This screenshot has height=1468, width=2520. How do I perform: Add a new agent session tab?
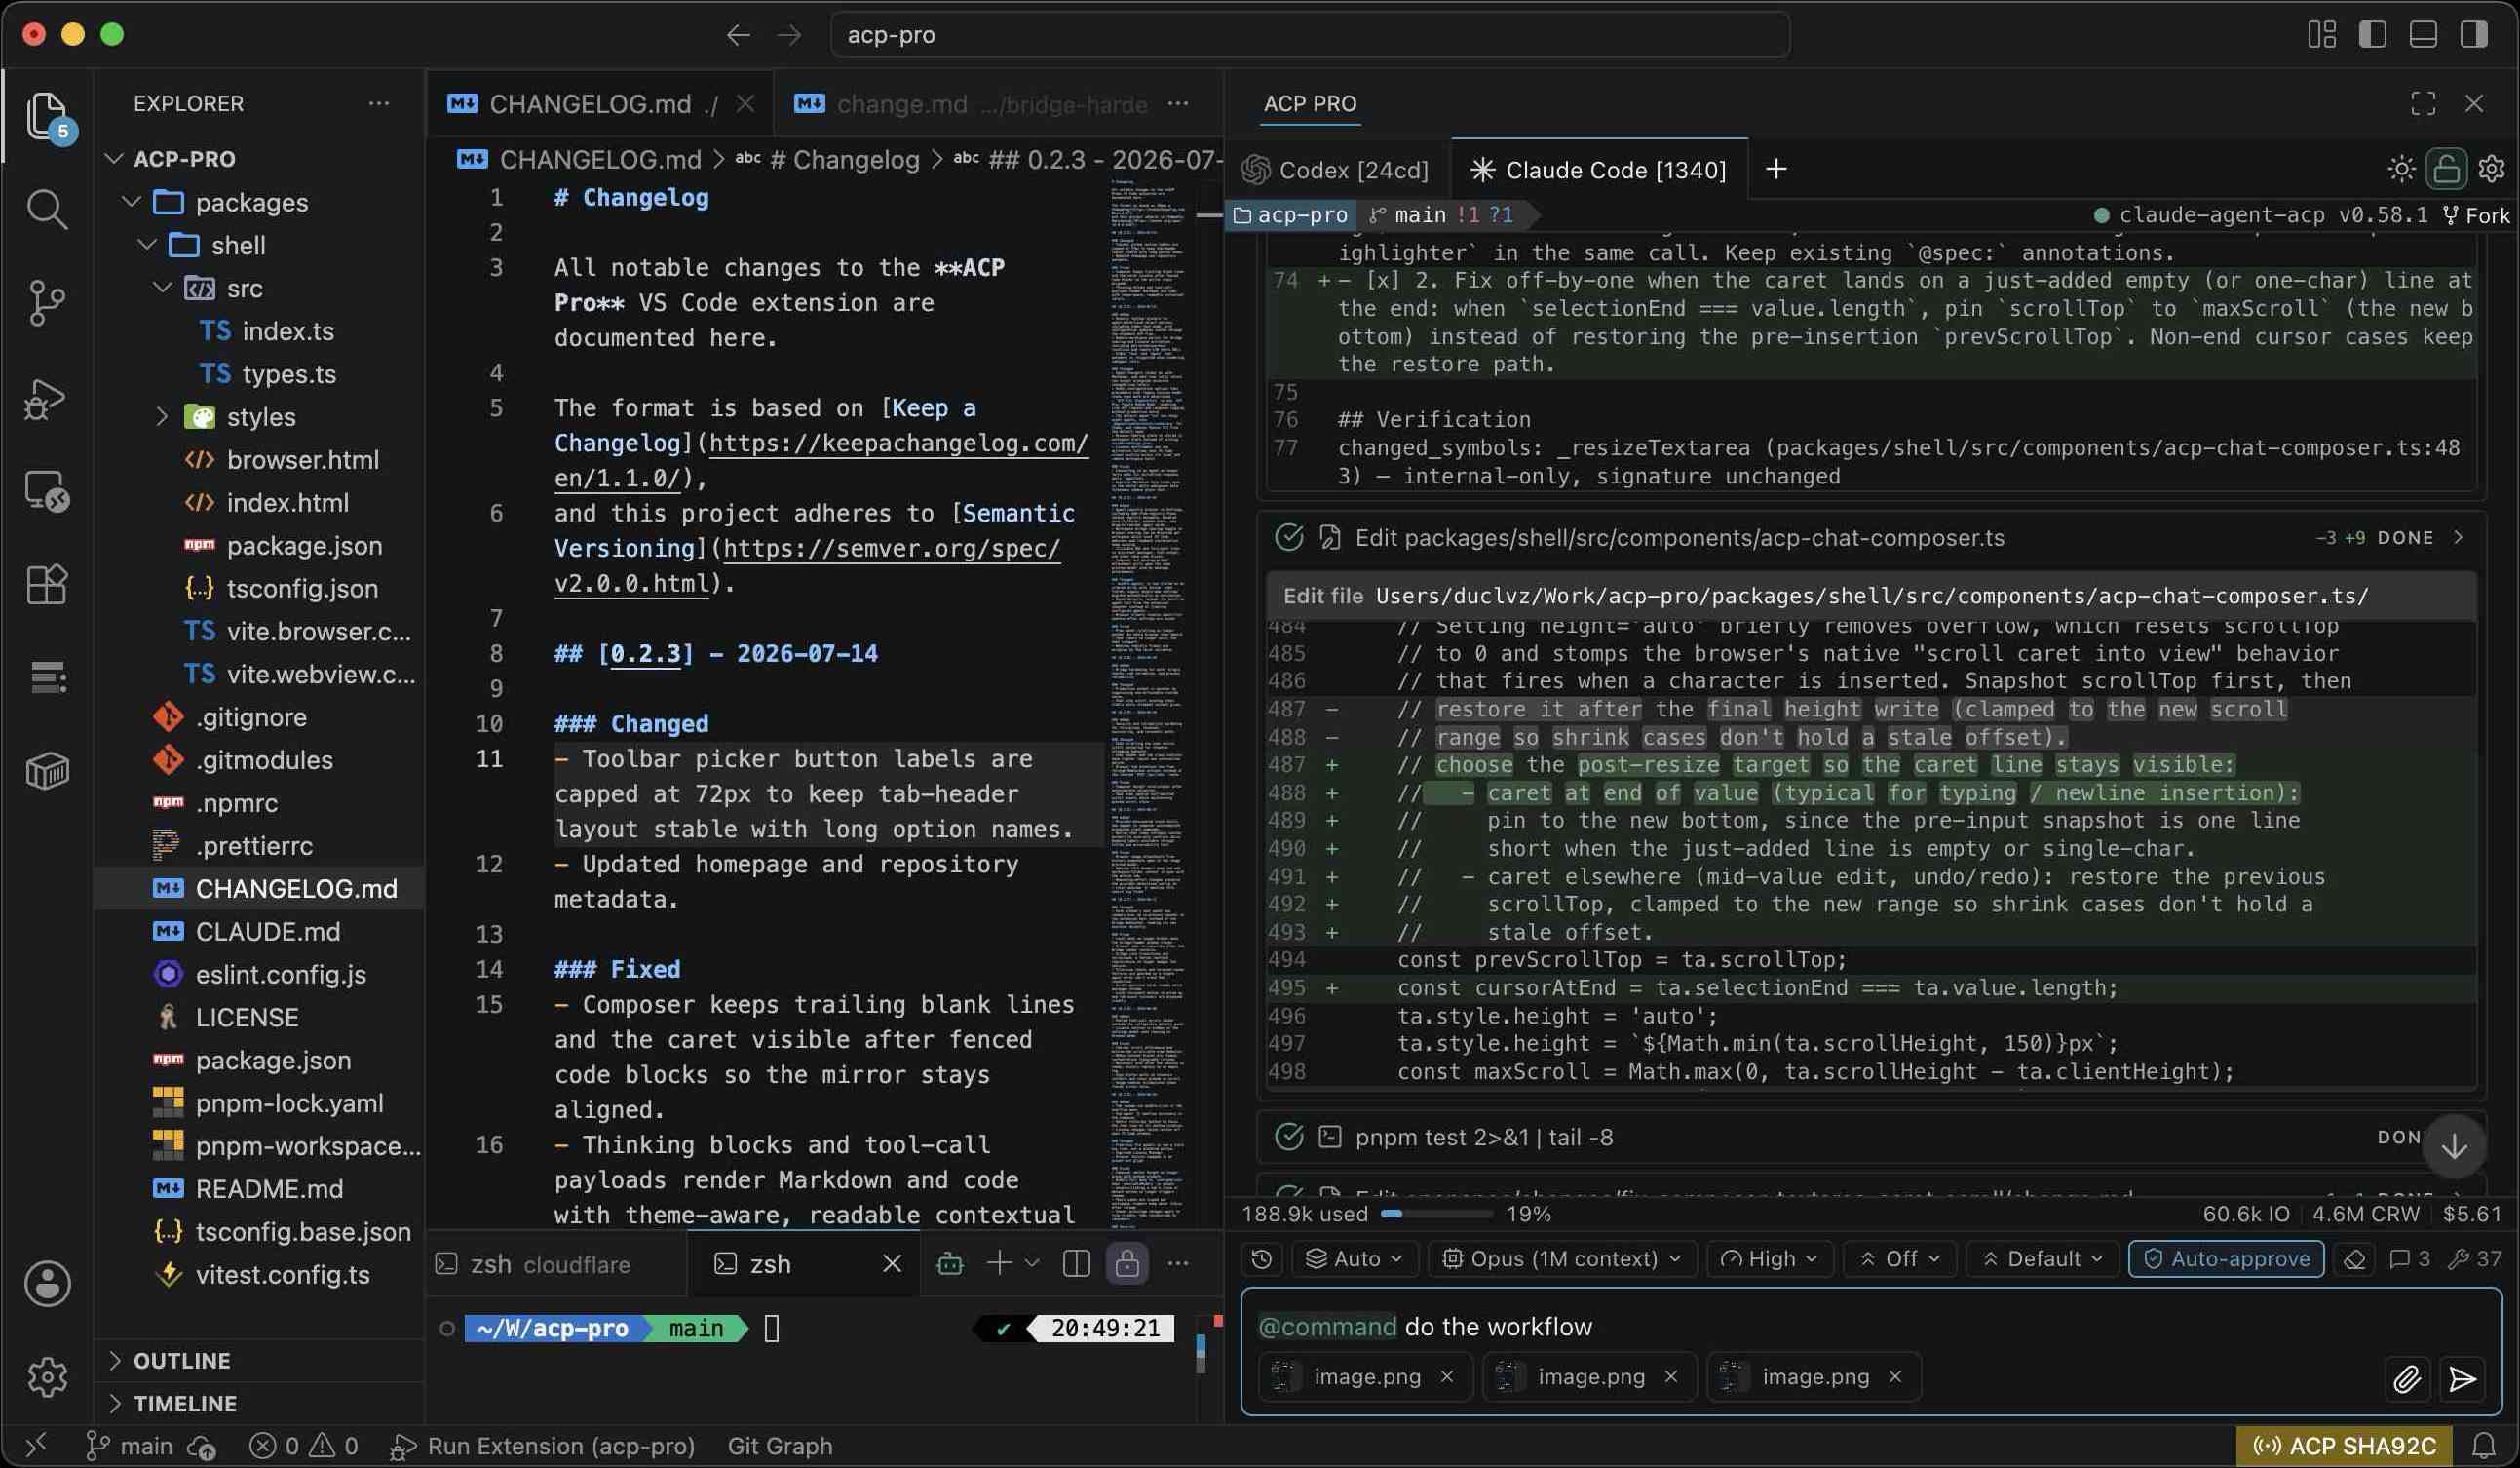click(x=1776, y=169)
